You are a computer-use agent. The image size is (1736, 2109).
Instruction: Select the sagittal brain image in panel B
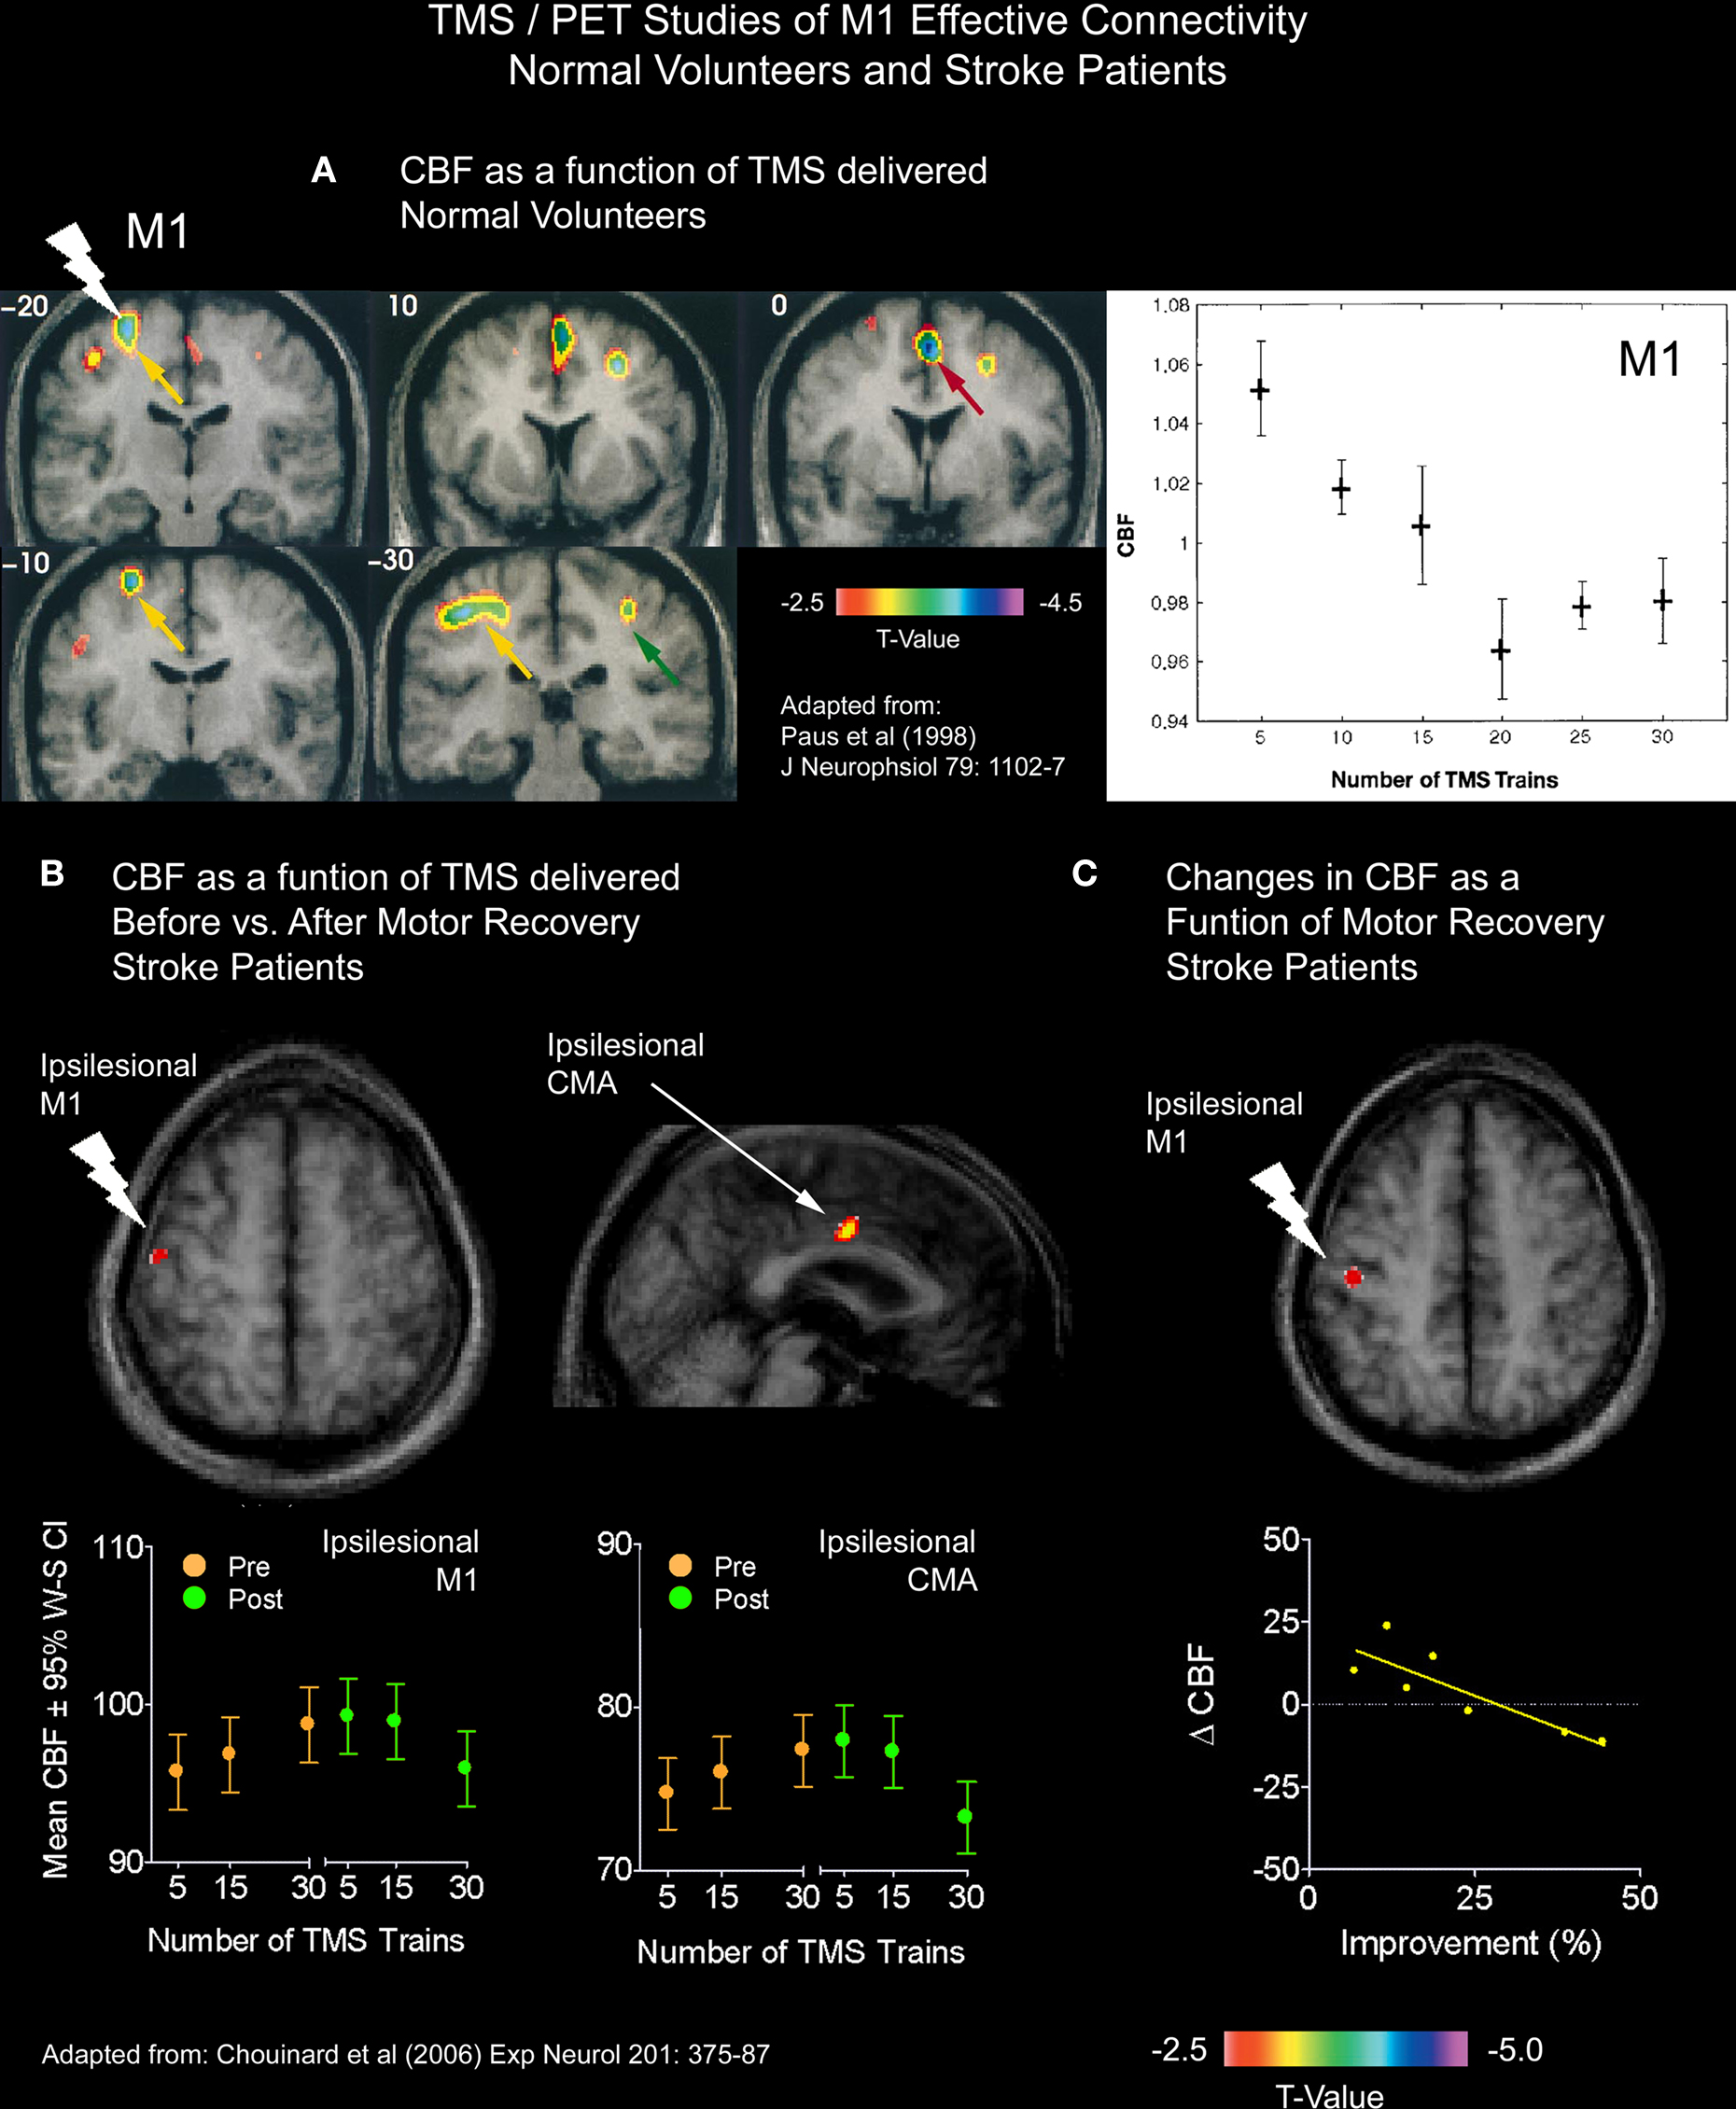click(x=812, y=1265)
